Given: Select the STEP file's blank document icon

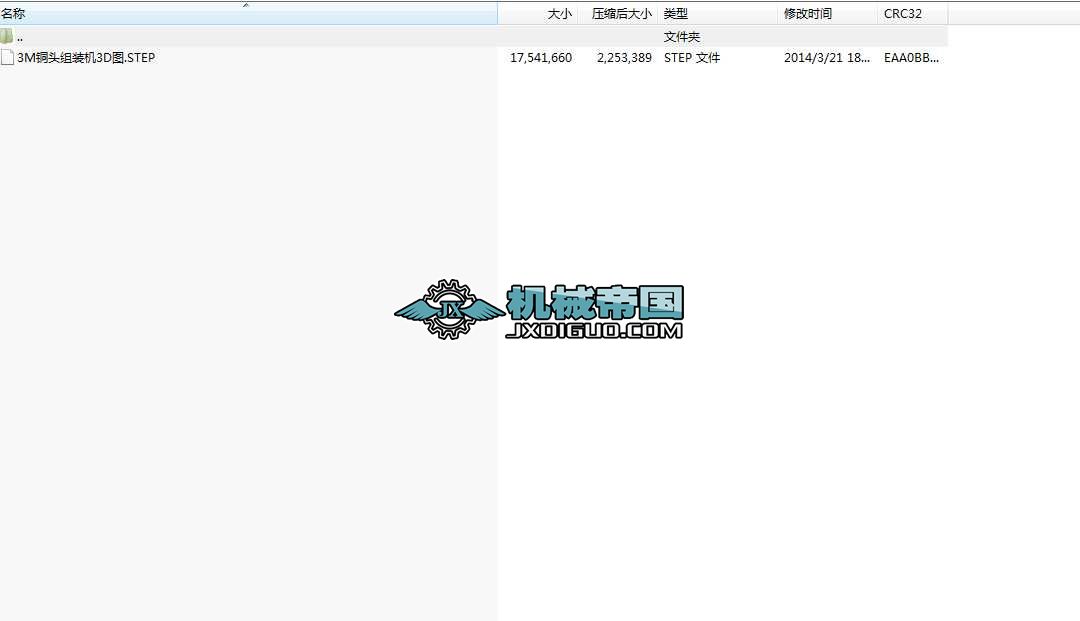Looking at the screenshot, I should tap(8, 58).
